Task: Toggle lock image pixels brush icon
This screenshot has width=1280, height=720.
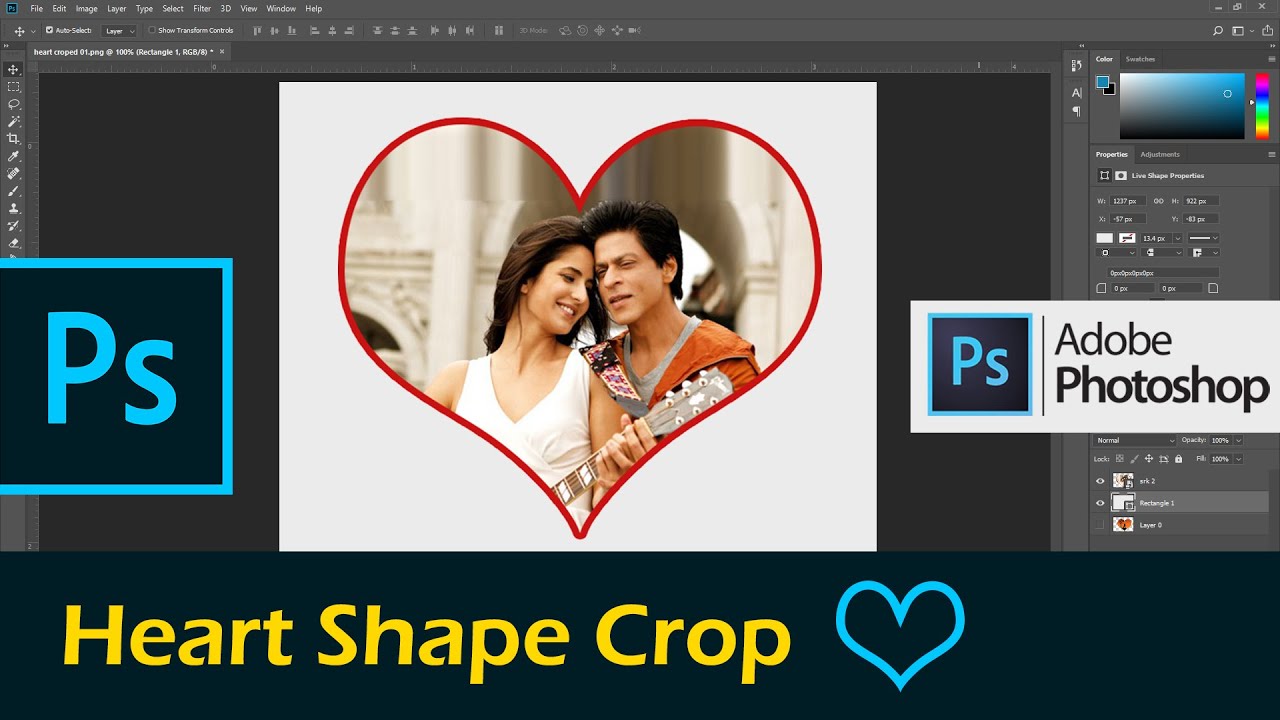Action: 1134,459
